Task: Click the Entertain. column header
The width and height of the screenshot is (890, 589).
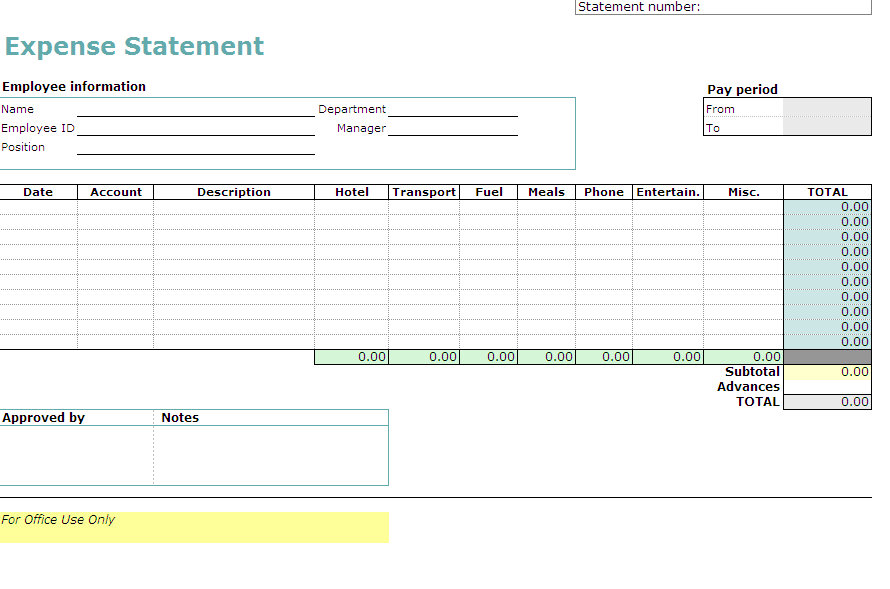Action: coord(668,192)
